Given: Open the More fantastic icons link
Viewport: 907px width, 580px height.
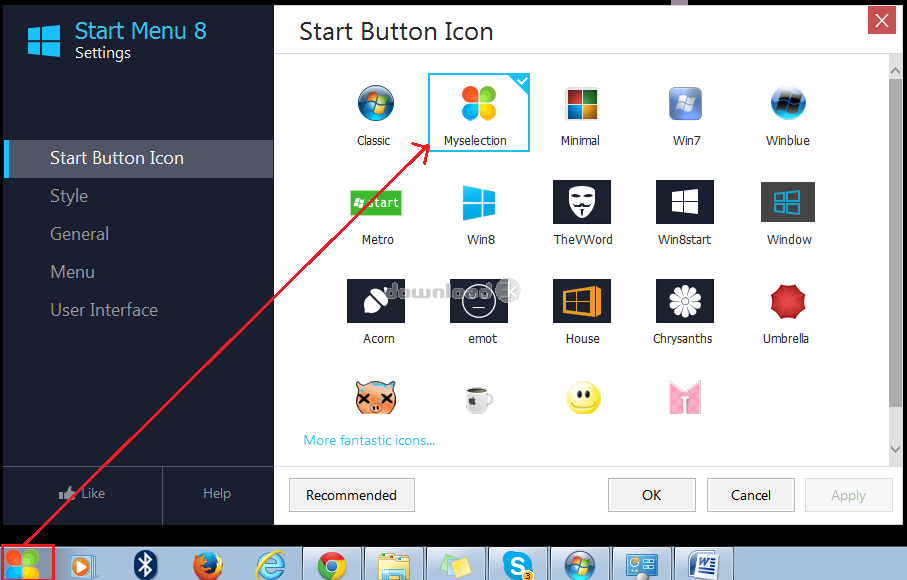Looking at the screenshot, I should (369, 441).
